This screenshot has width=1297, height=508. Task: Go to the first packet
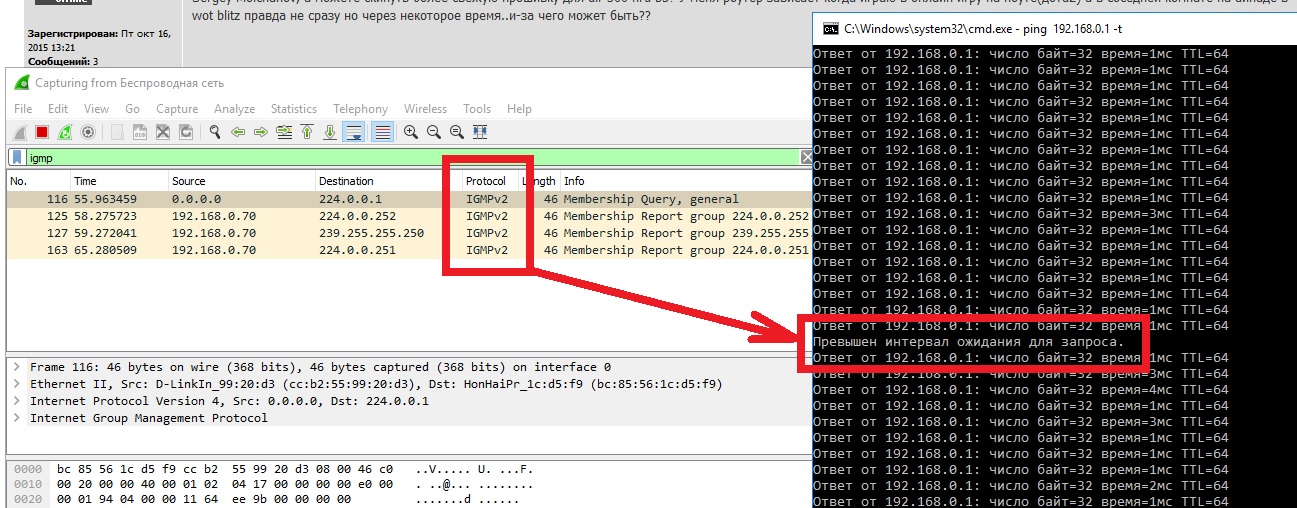pyautogui.click(x=306, y=132)
